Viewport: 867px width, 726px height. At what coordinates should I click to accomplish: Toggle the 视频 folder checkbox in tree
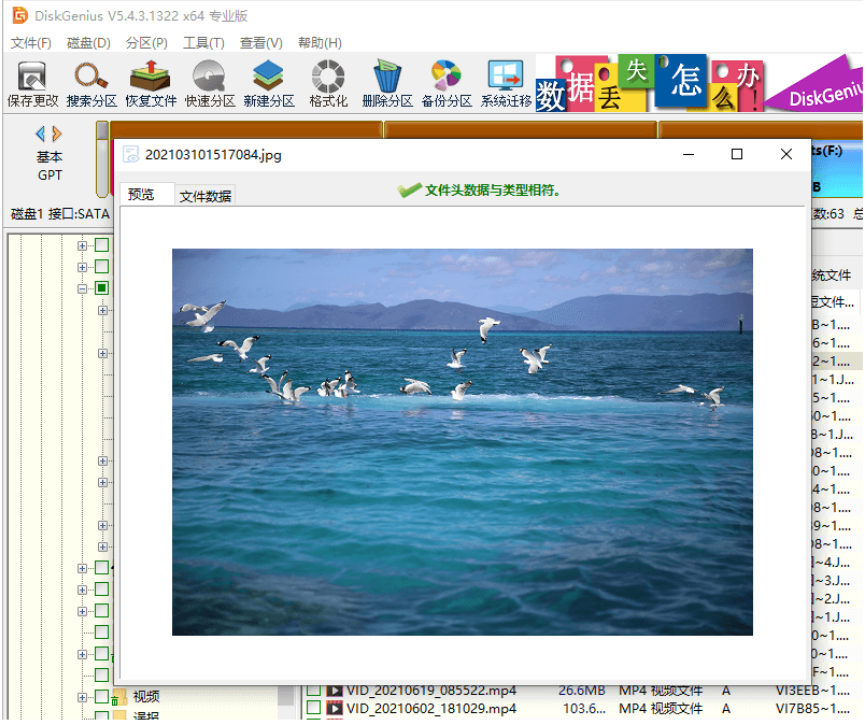tap(101, 697)
